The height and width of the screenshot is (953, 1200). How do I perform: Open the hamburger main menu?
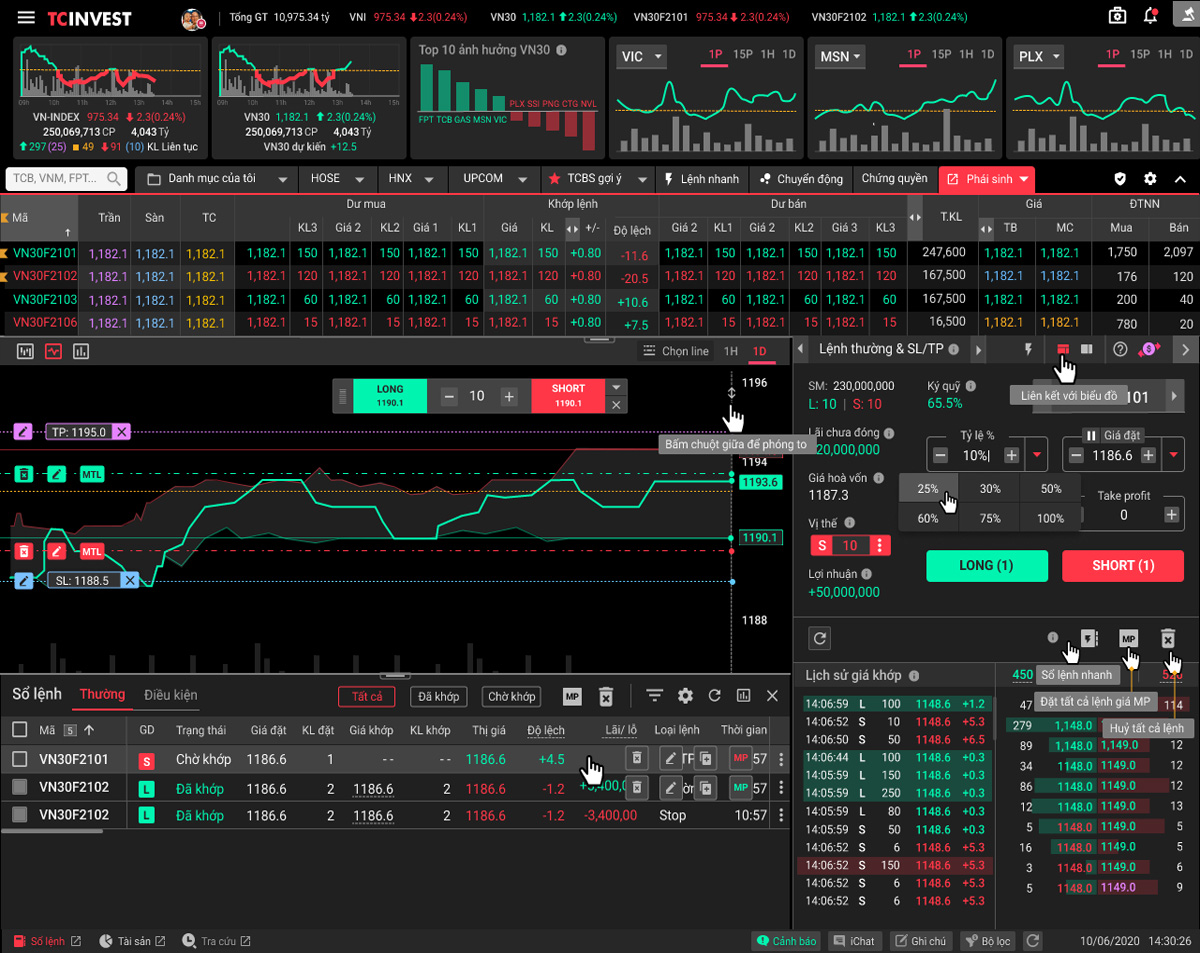tap(26, 18)
